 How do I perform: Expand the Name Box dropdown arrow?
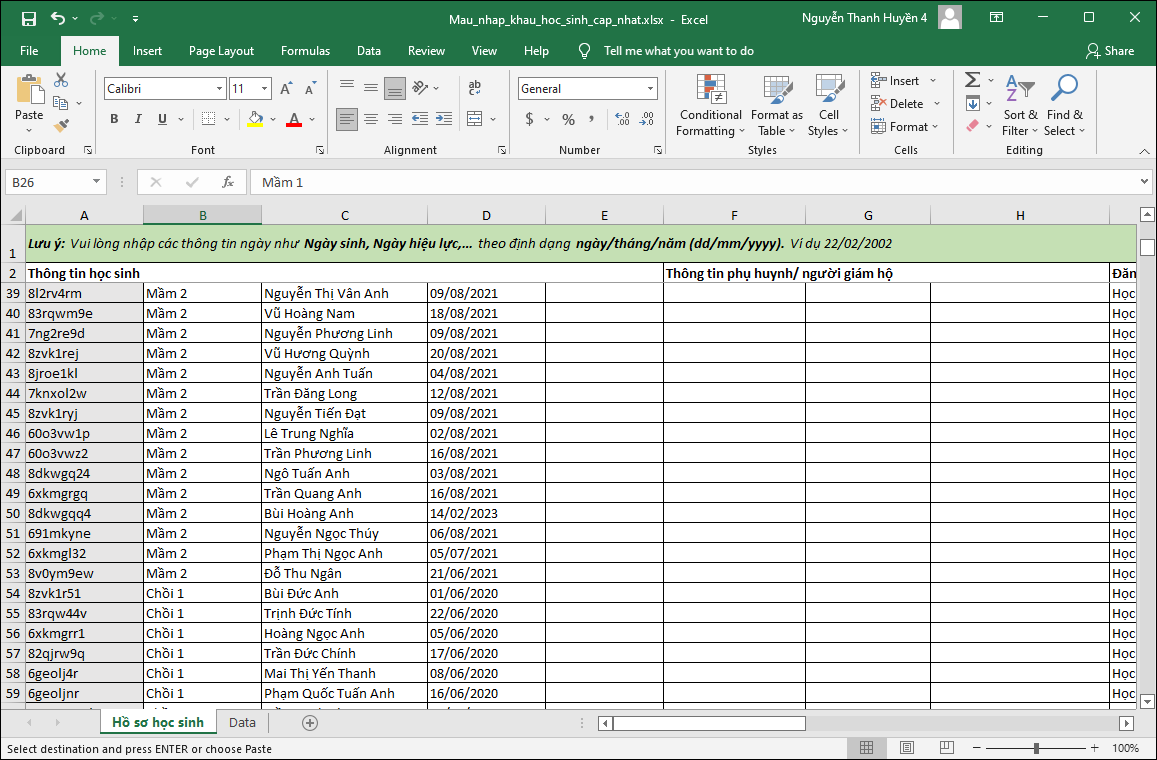pos(97,182)
